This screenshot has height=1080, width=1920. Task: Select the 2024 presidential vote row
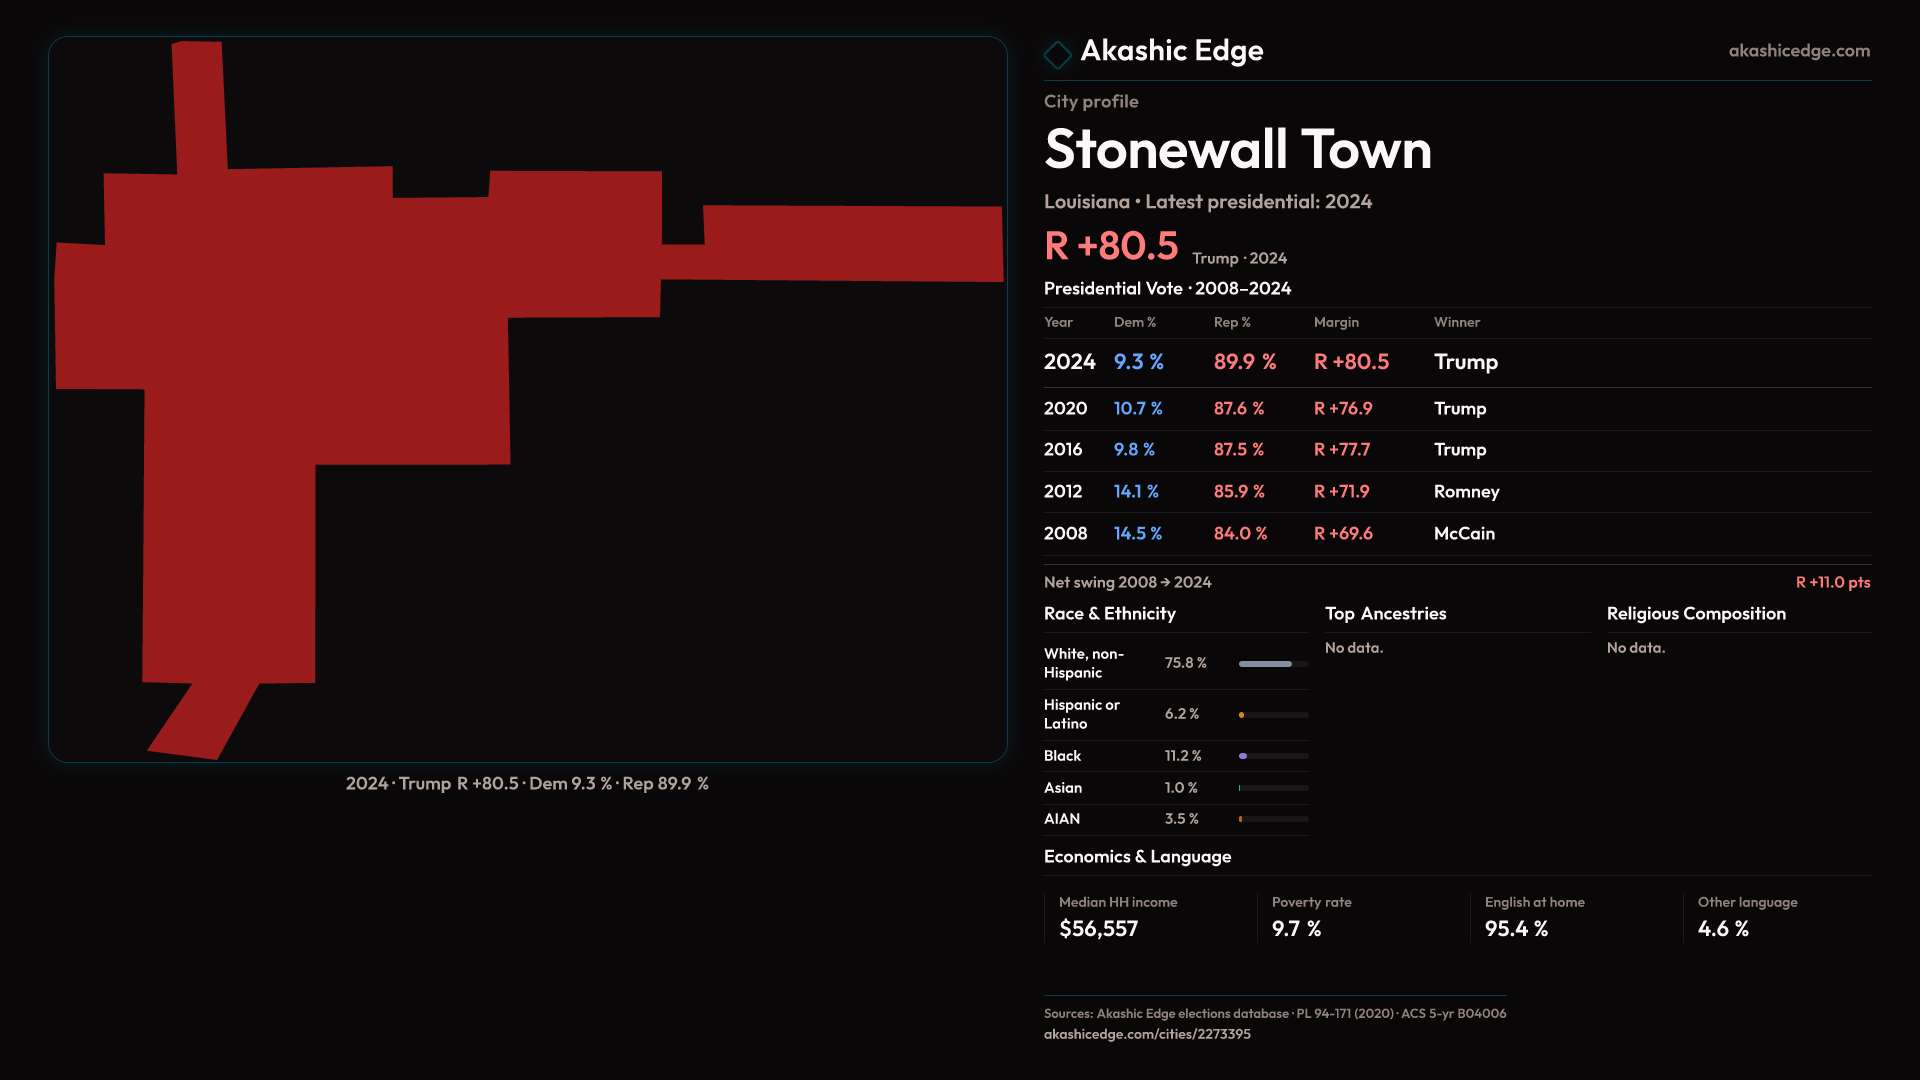(1068, 362)
